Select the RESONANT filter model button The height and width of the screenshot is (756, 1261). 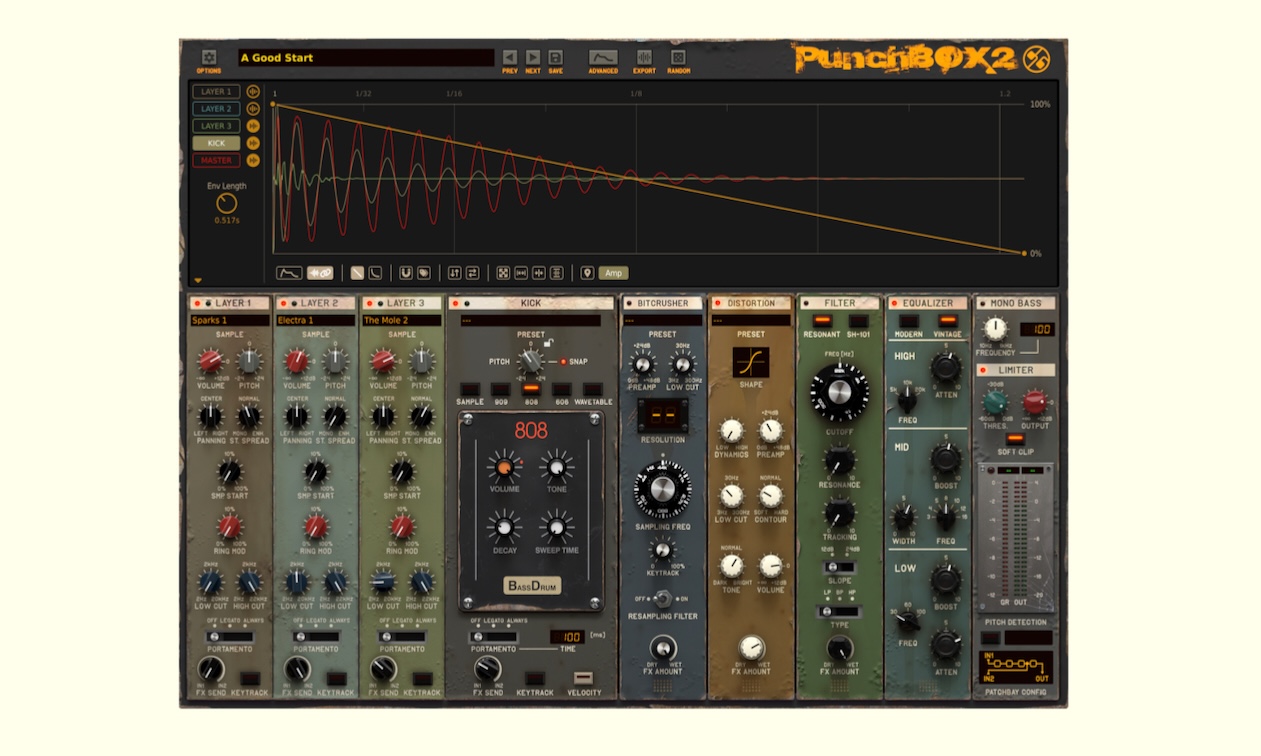point(822,321)
